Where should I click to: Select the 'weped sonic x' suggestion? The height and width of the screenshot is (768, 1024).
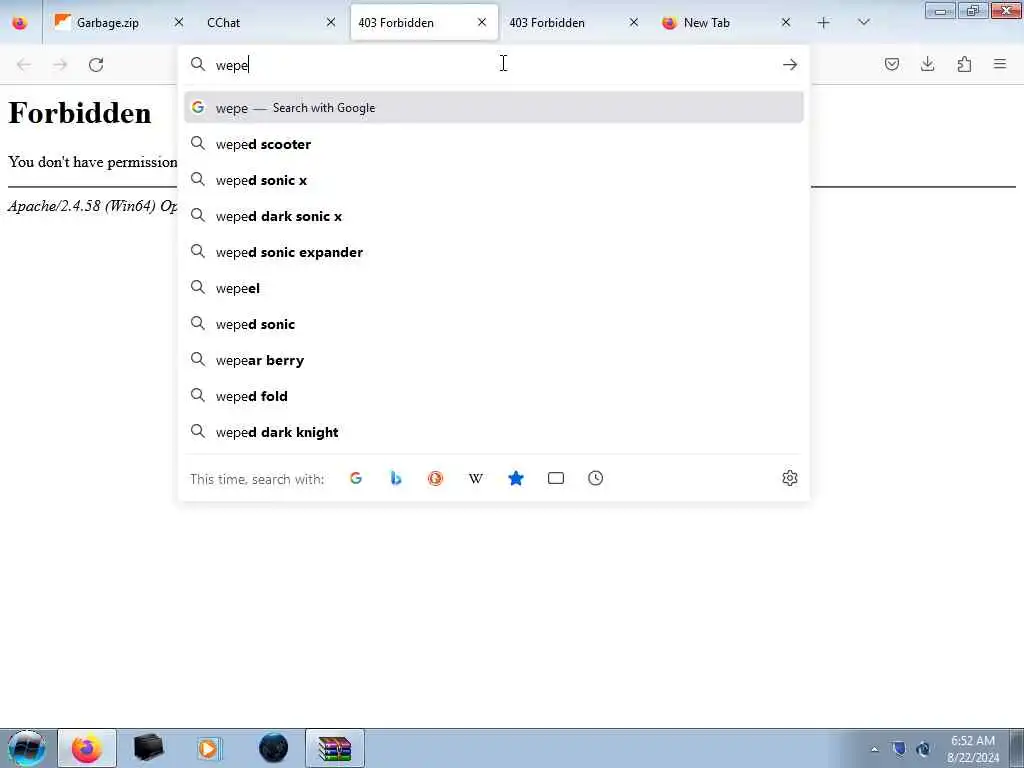[494, 180]
